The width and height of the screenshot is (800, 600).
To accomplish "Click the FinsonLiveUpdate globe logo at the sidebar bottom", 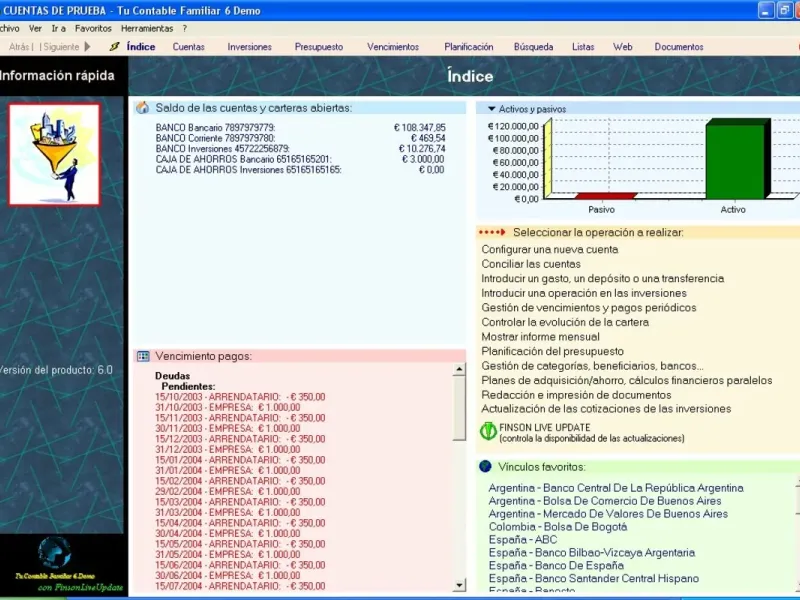I will (55, 553).
